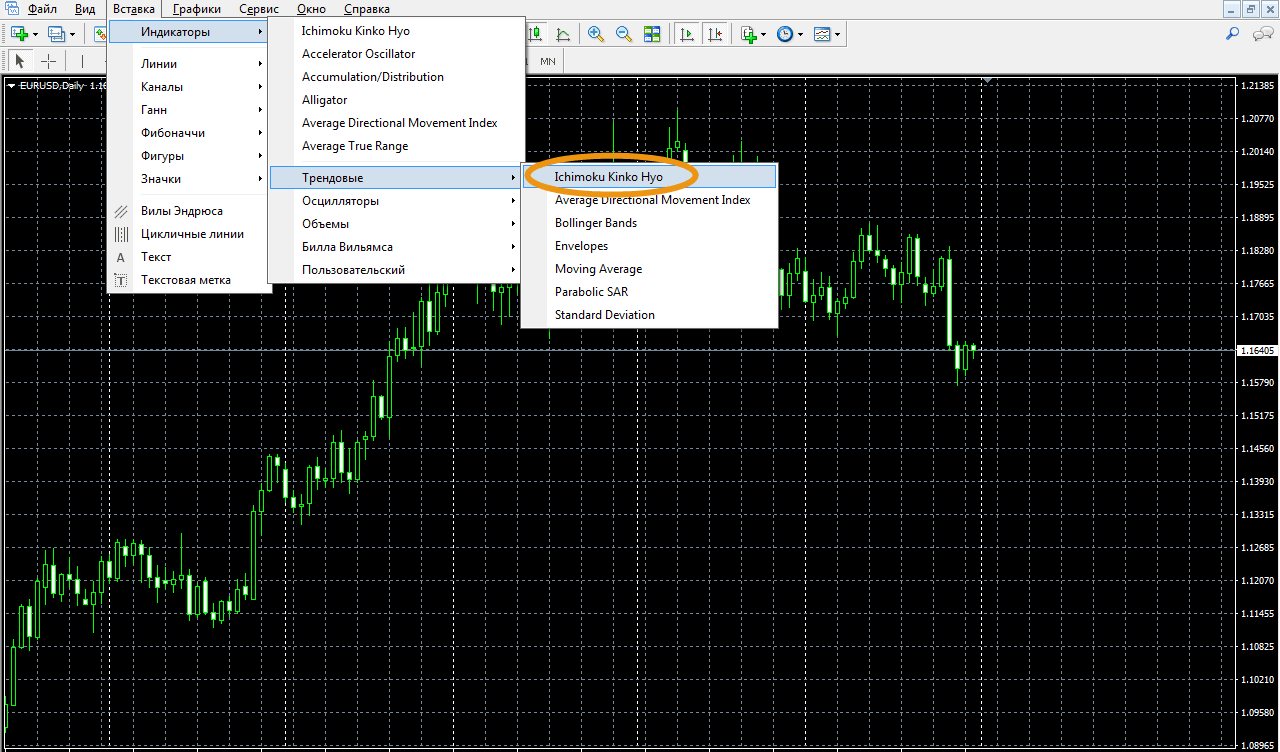Image resolution: width=1280 pixels, height=752 pixels.
Task: Select the crosshair cursor tool
Action: (48, 61)
